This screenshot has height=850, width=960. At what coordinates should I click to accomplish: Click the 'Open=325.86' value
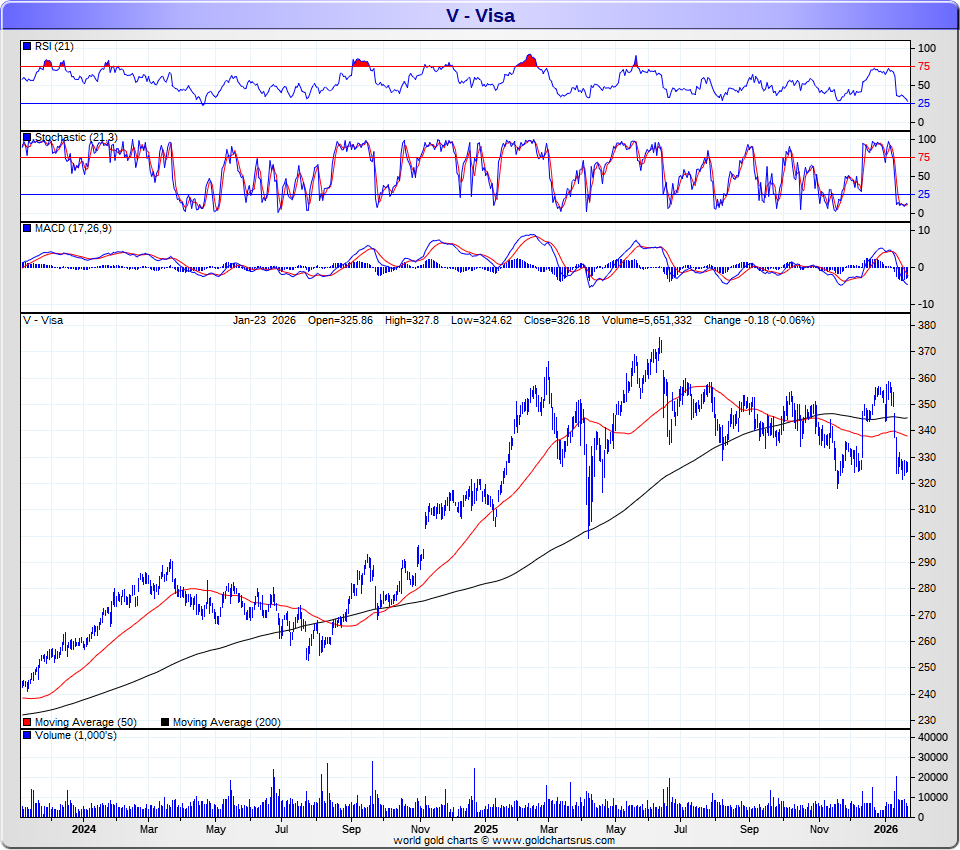point(340,320)
